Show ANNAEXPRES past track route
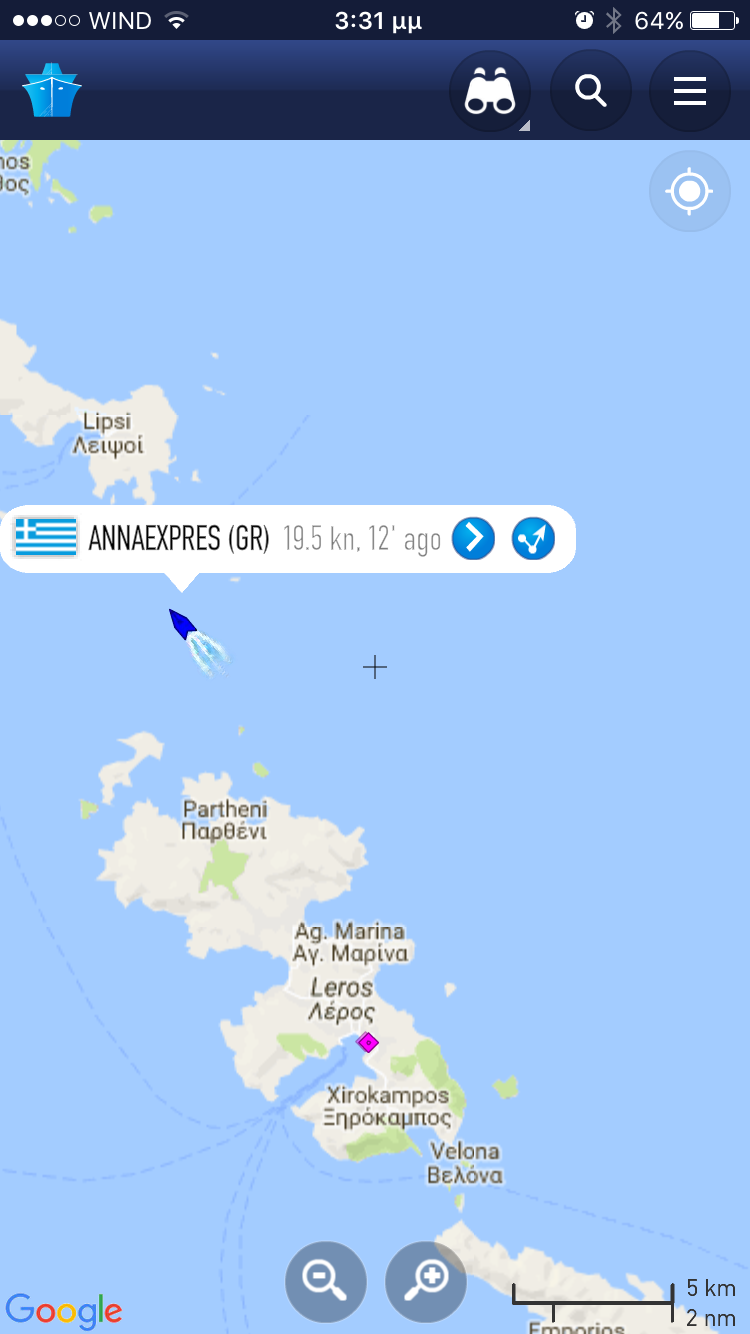The image size is (750, 1334). click(533, 538)
